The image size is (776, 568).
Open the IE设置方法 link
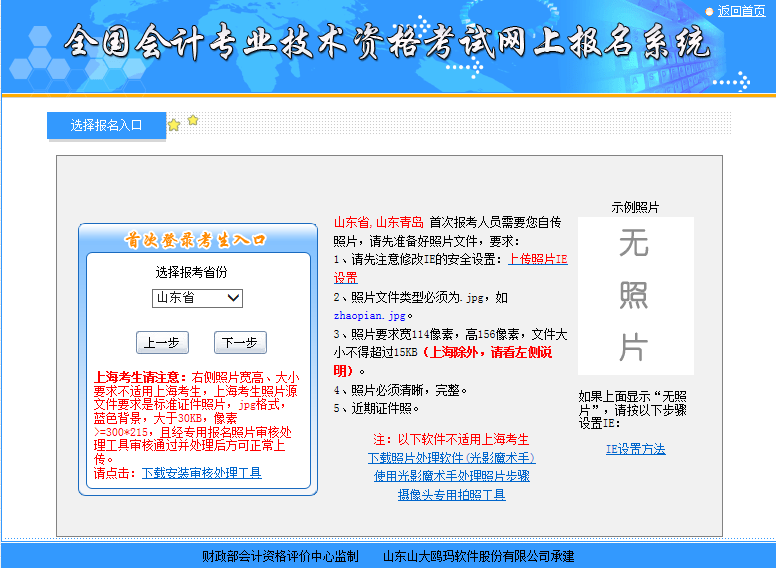click(635, 449)
